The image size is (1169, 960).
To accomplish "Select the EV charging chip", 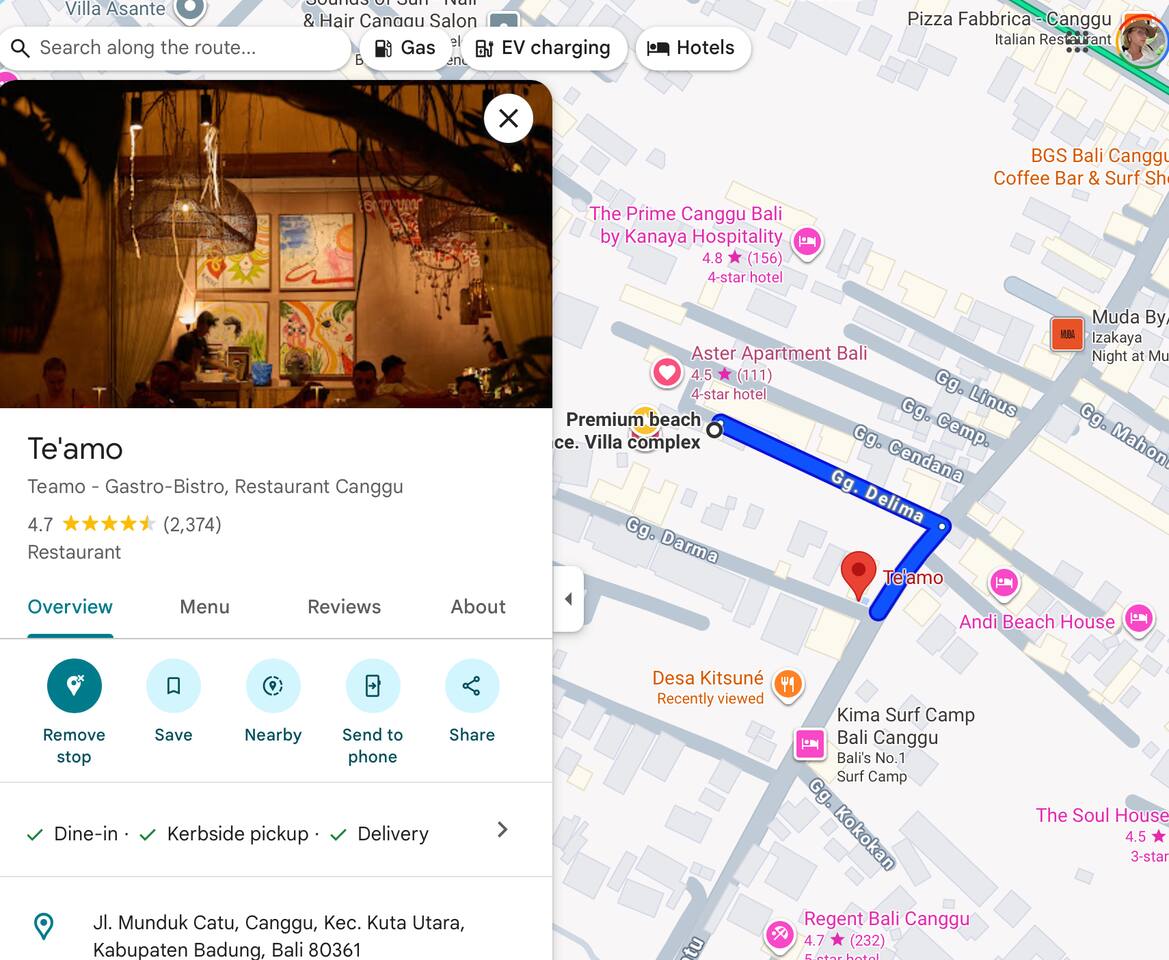I will (543, 48).
